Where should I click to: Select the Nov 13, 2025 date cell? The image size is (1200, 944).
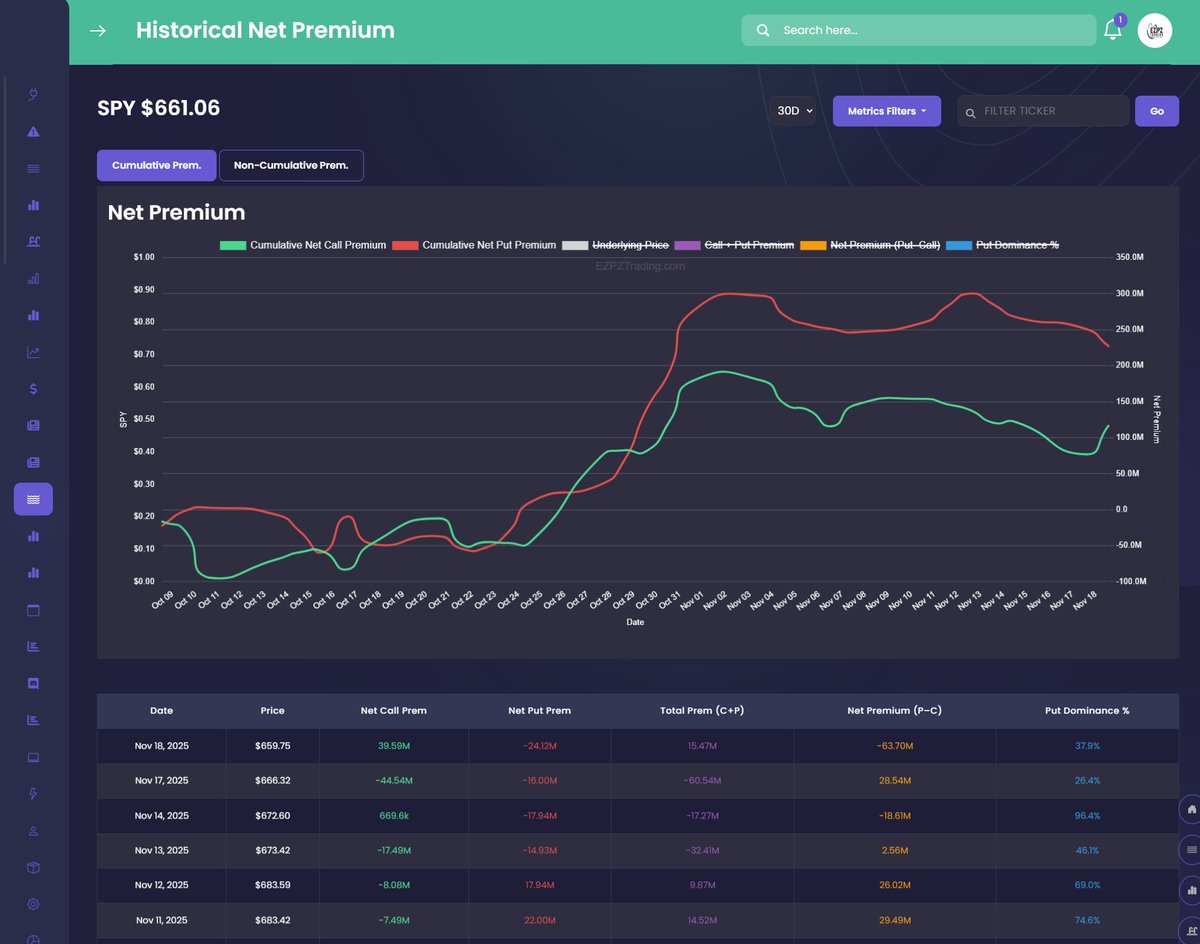click(161, 851)
